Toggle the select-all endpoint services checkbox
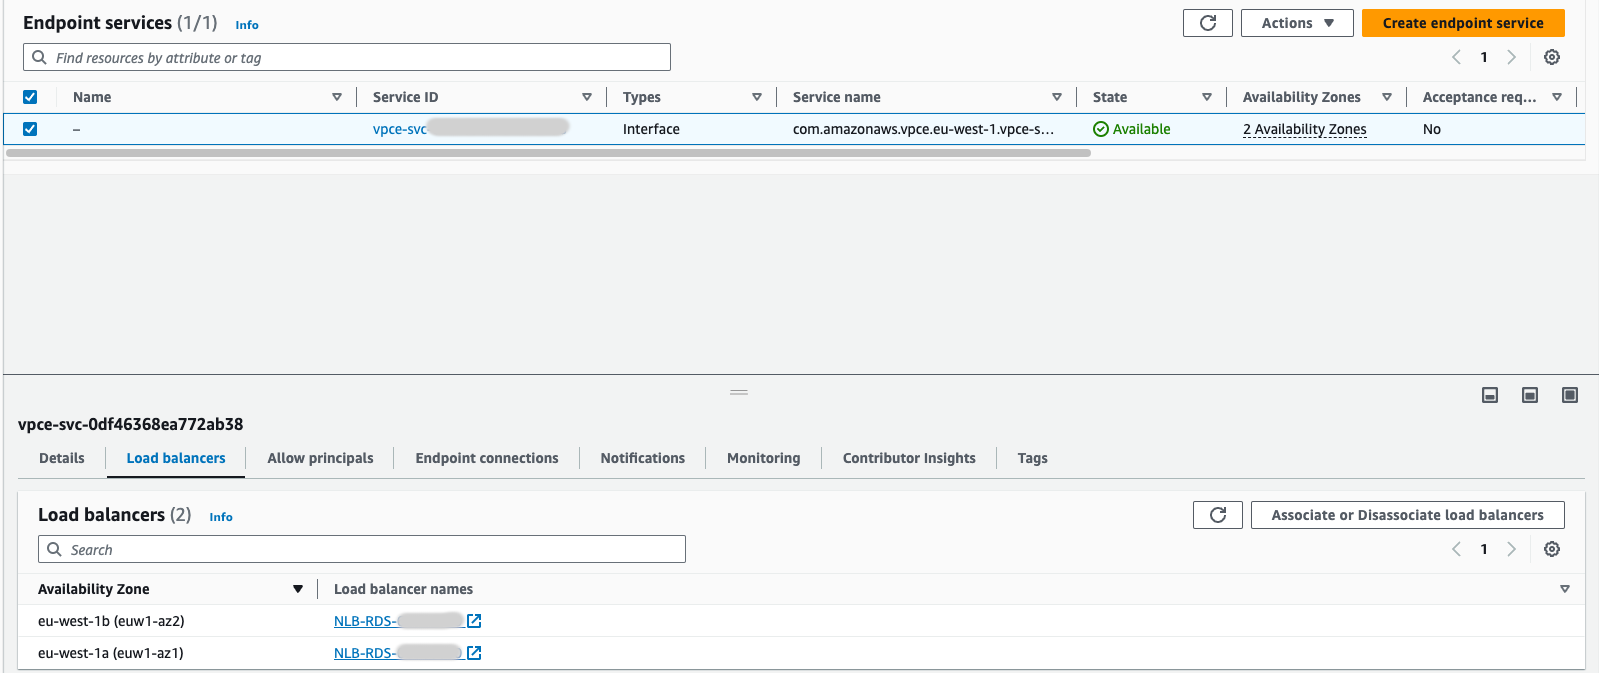 point(30,97)
